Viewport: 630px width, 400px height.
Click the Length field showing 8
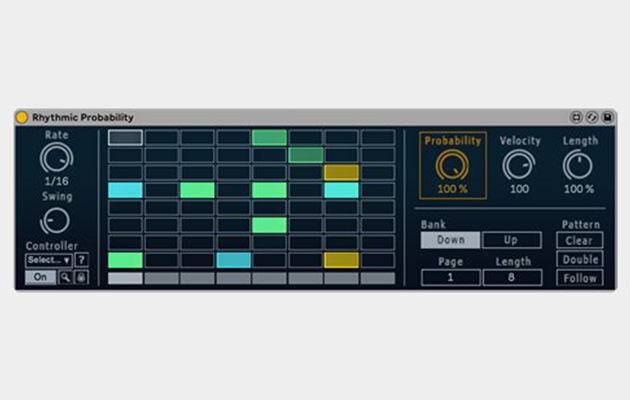point(512,277)
